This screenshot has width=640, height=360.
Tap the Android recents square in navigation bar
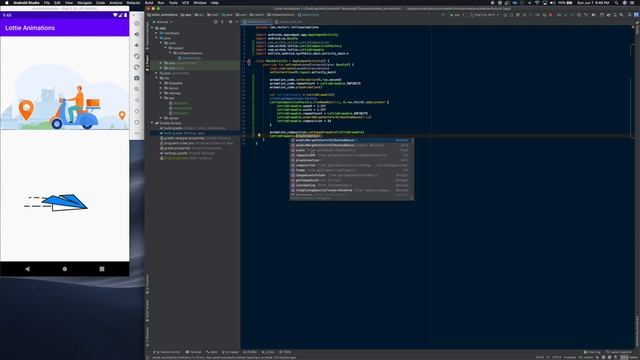(x=102, y=269)
